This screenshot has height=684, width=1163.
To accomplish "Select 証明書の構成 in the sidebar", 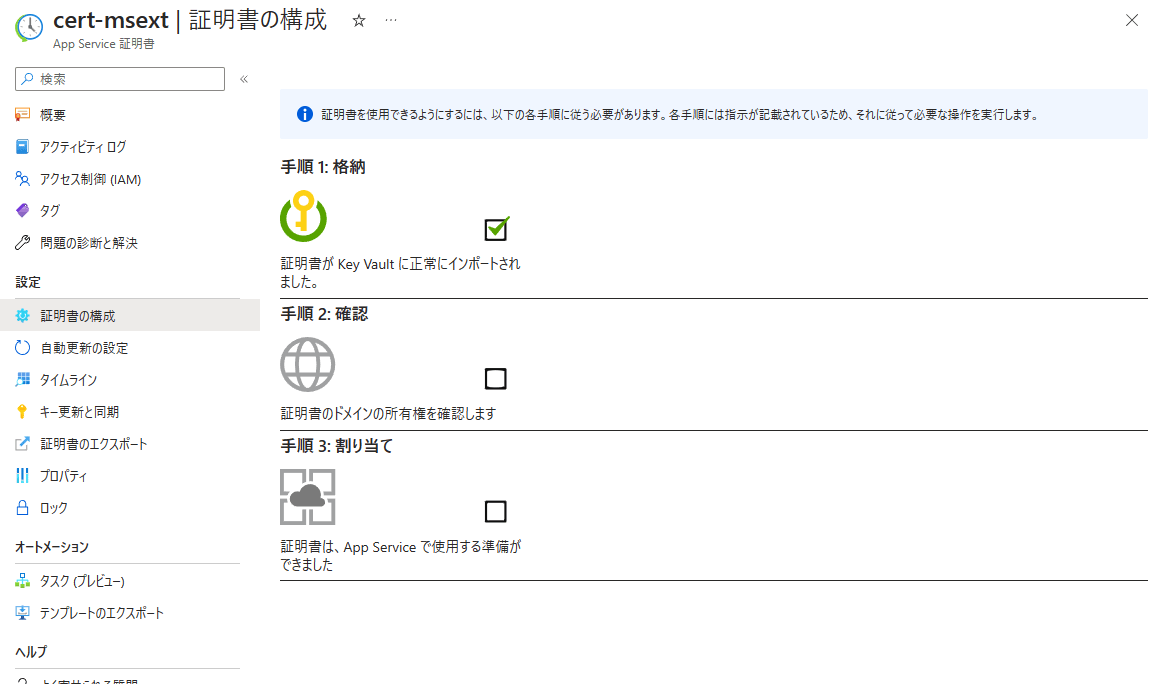I will pos(130,315).
